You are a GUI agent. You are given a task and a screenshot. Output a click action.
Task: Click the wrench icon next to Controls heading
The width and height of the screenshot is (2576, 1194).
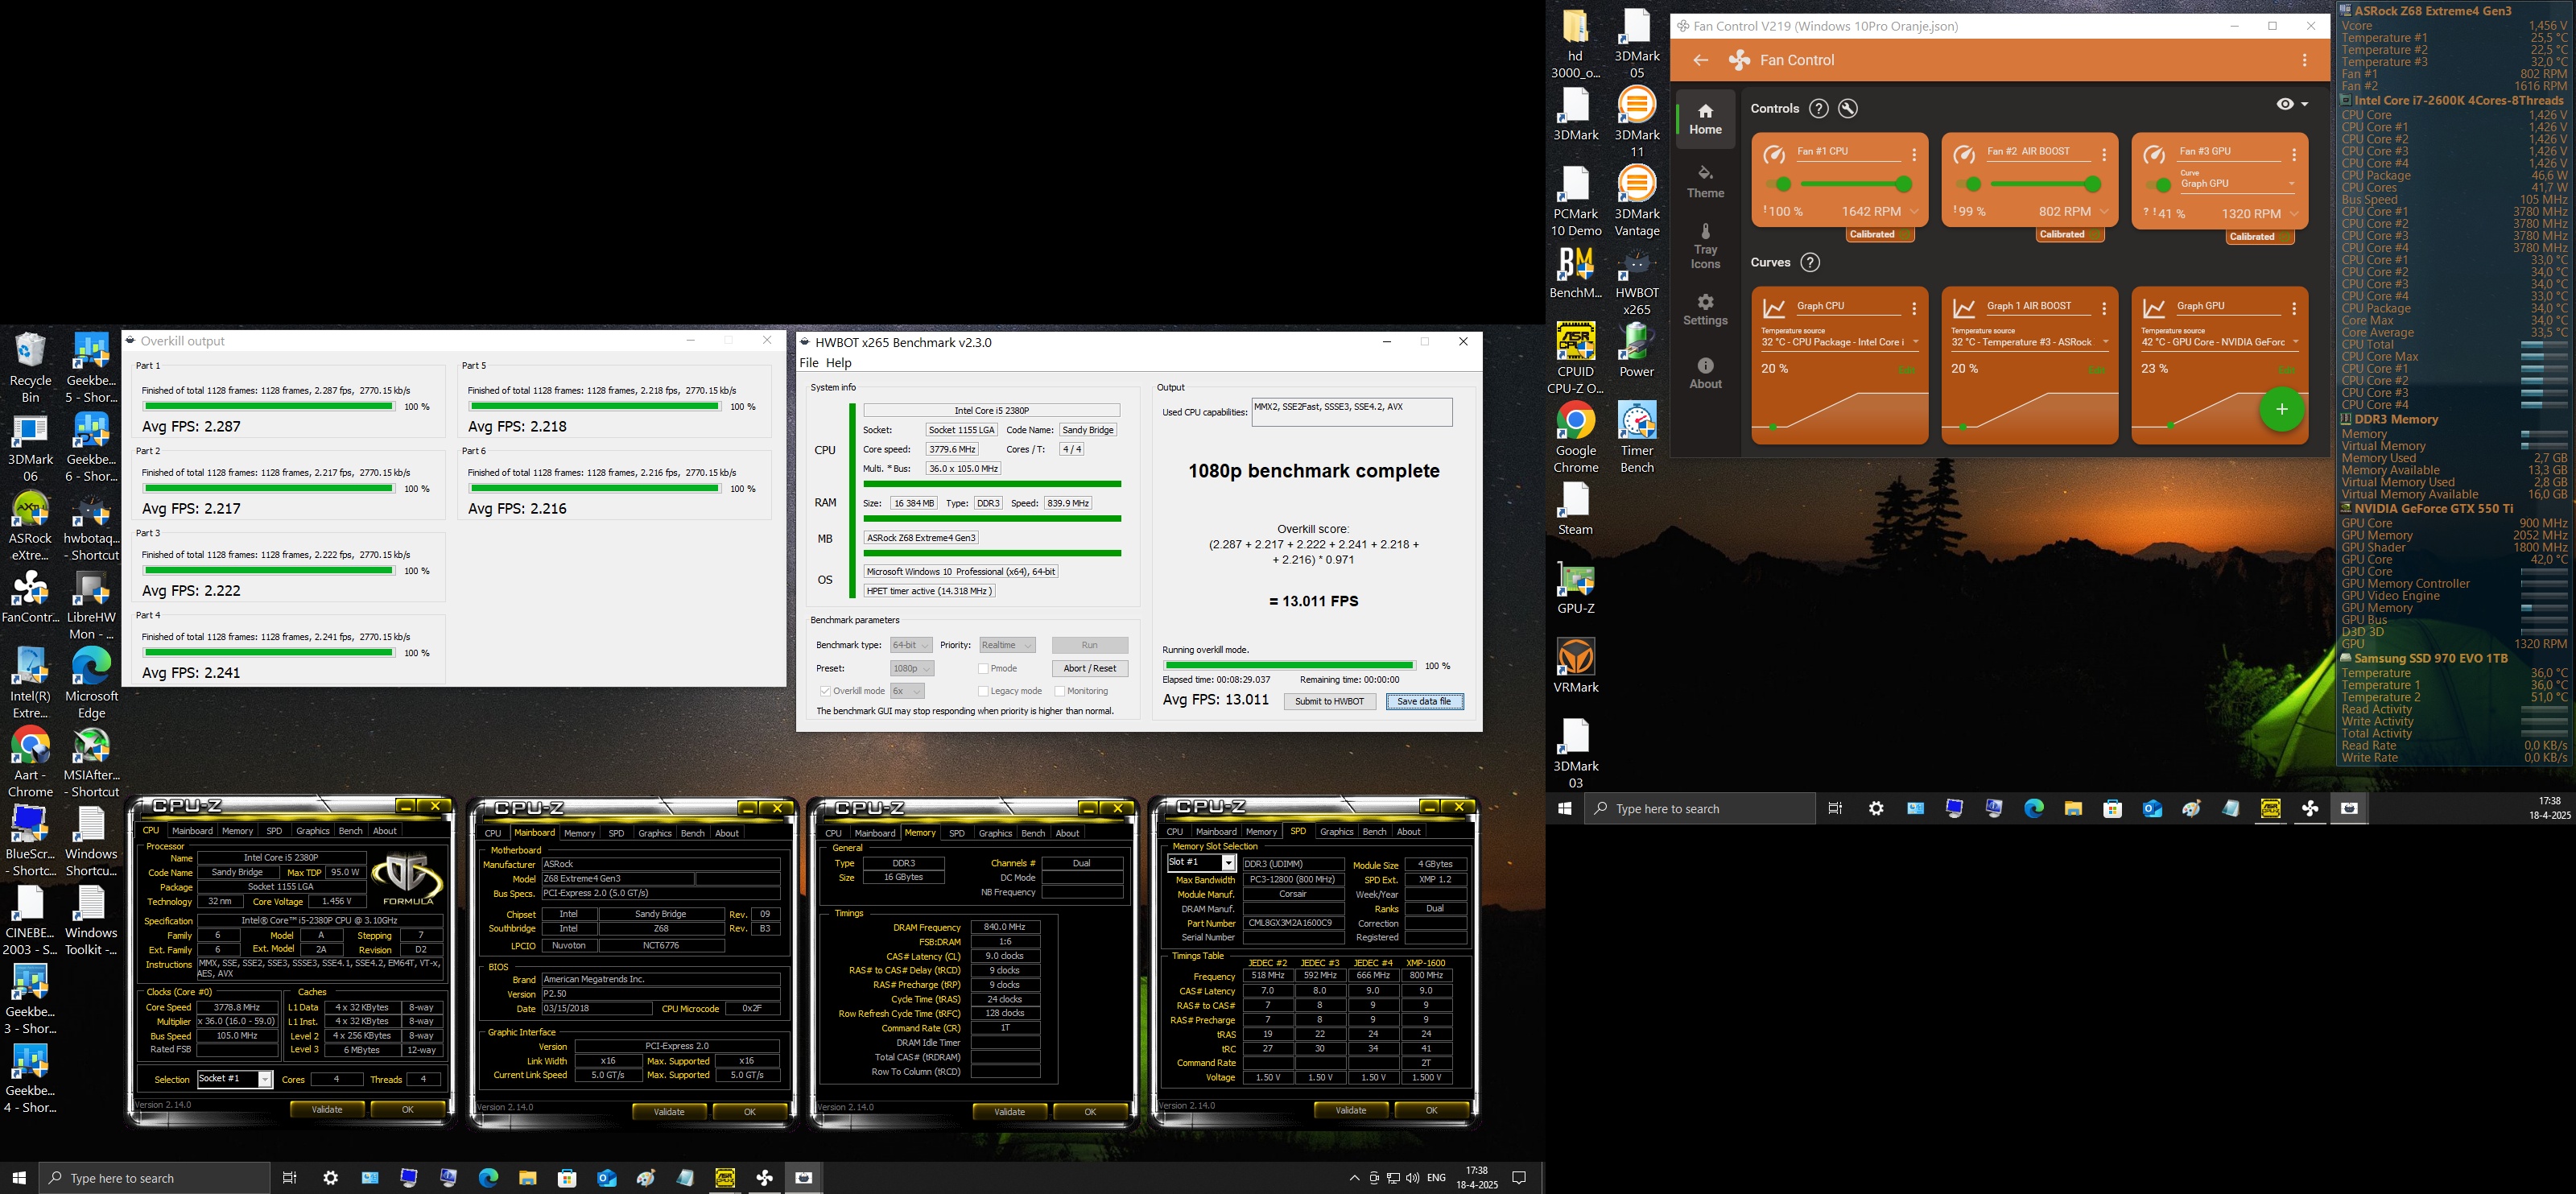click(x=1848, y=109)
